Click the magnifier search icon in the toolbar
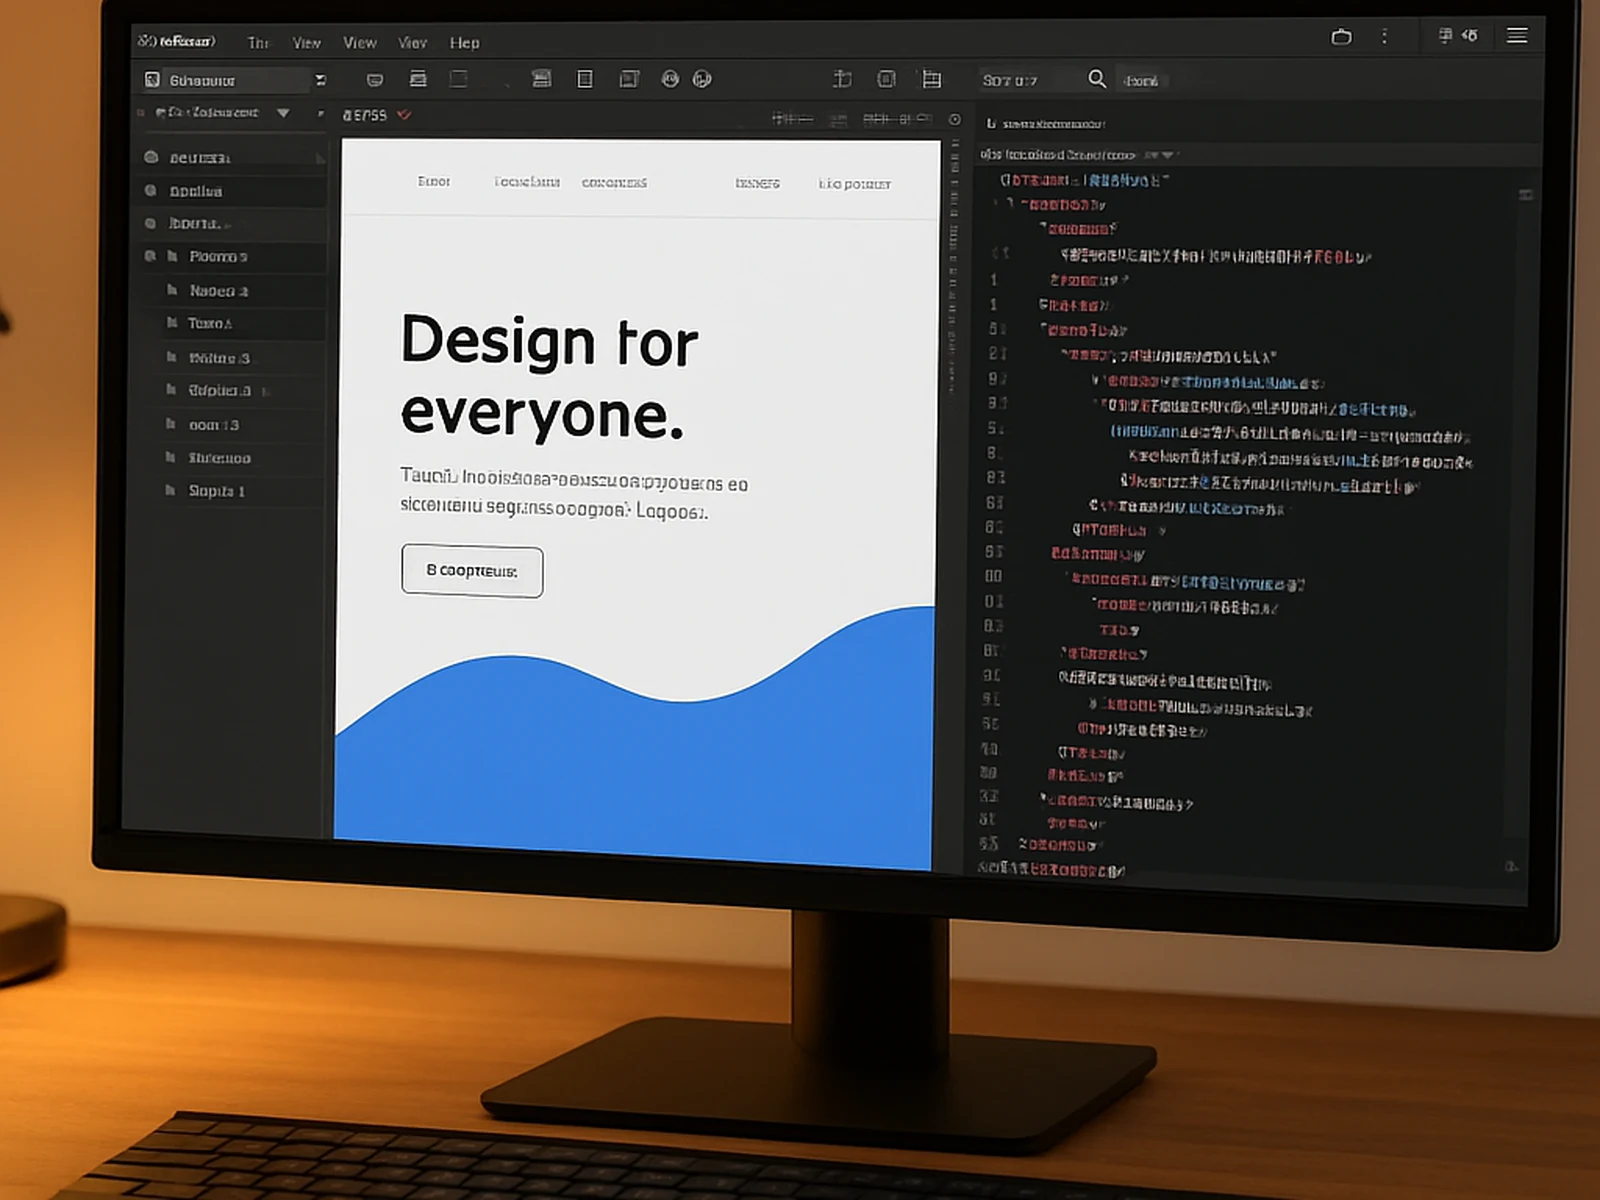The width and height of the screenshot is (1600, 1200). tap(1097, 78)
